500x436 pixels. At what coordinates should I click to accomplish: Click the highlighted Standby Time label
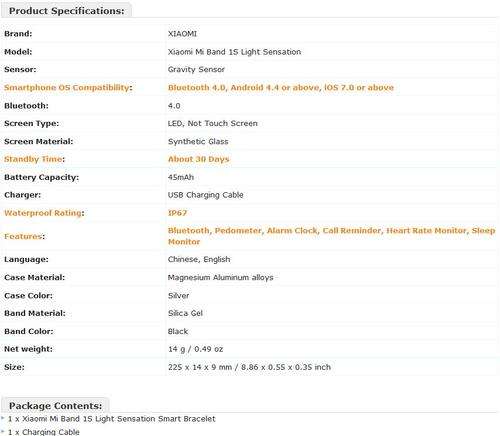pyautogui.click(x=34, y=159)
